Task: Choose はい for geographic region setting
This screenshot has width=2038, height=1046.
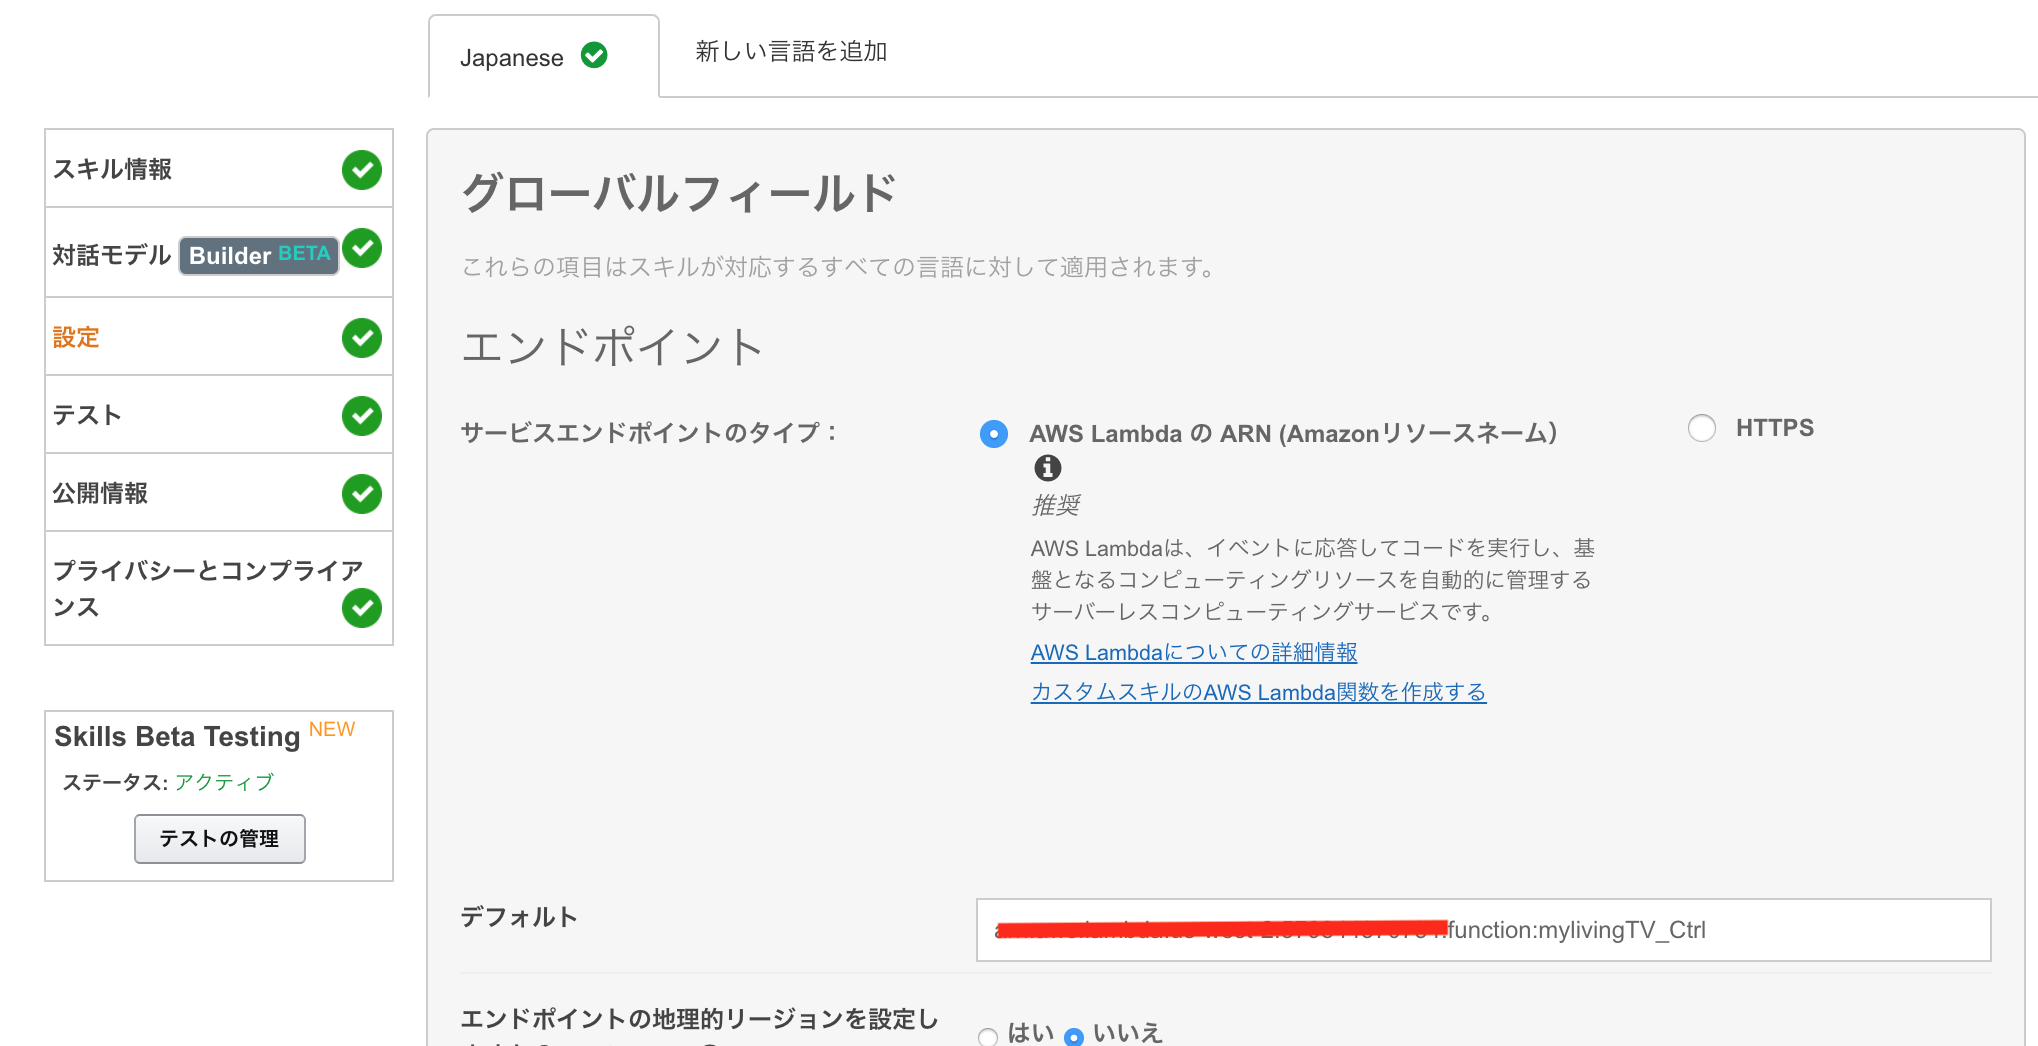Action: coord(988,1036)
